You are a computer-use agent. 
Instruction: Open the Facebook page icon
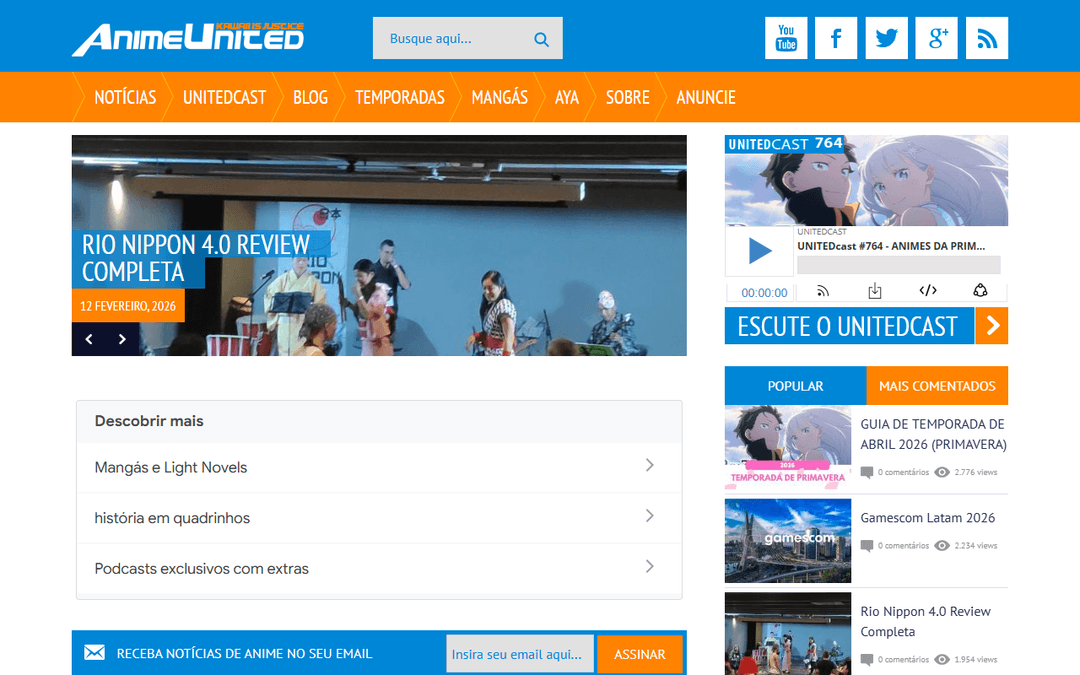coord(836,38)
